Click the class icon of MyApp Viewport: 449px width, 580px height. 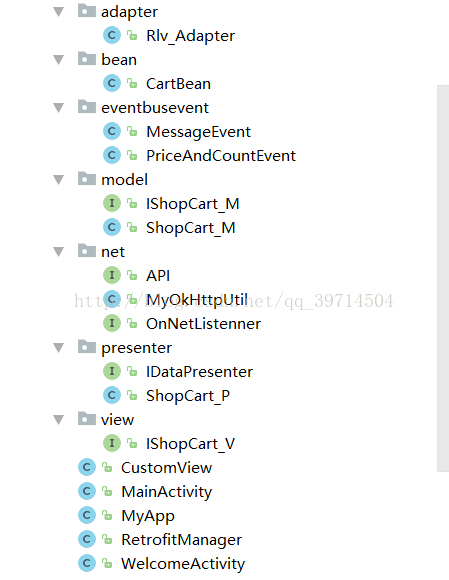[x=87, y=515]
